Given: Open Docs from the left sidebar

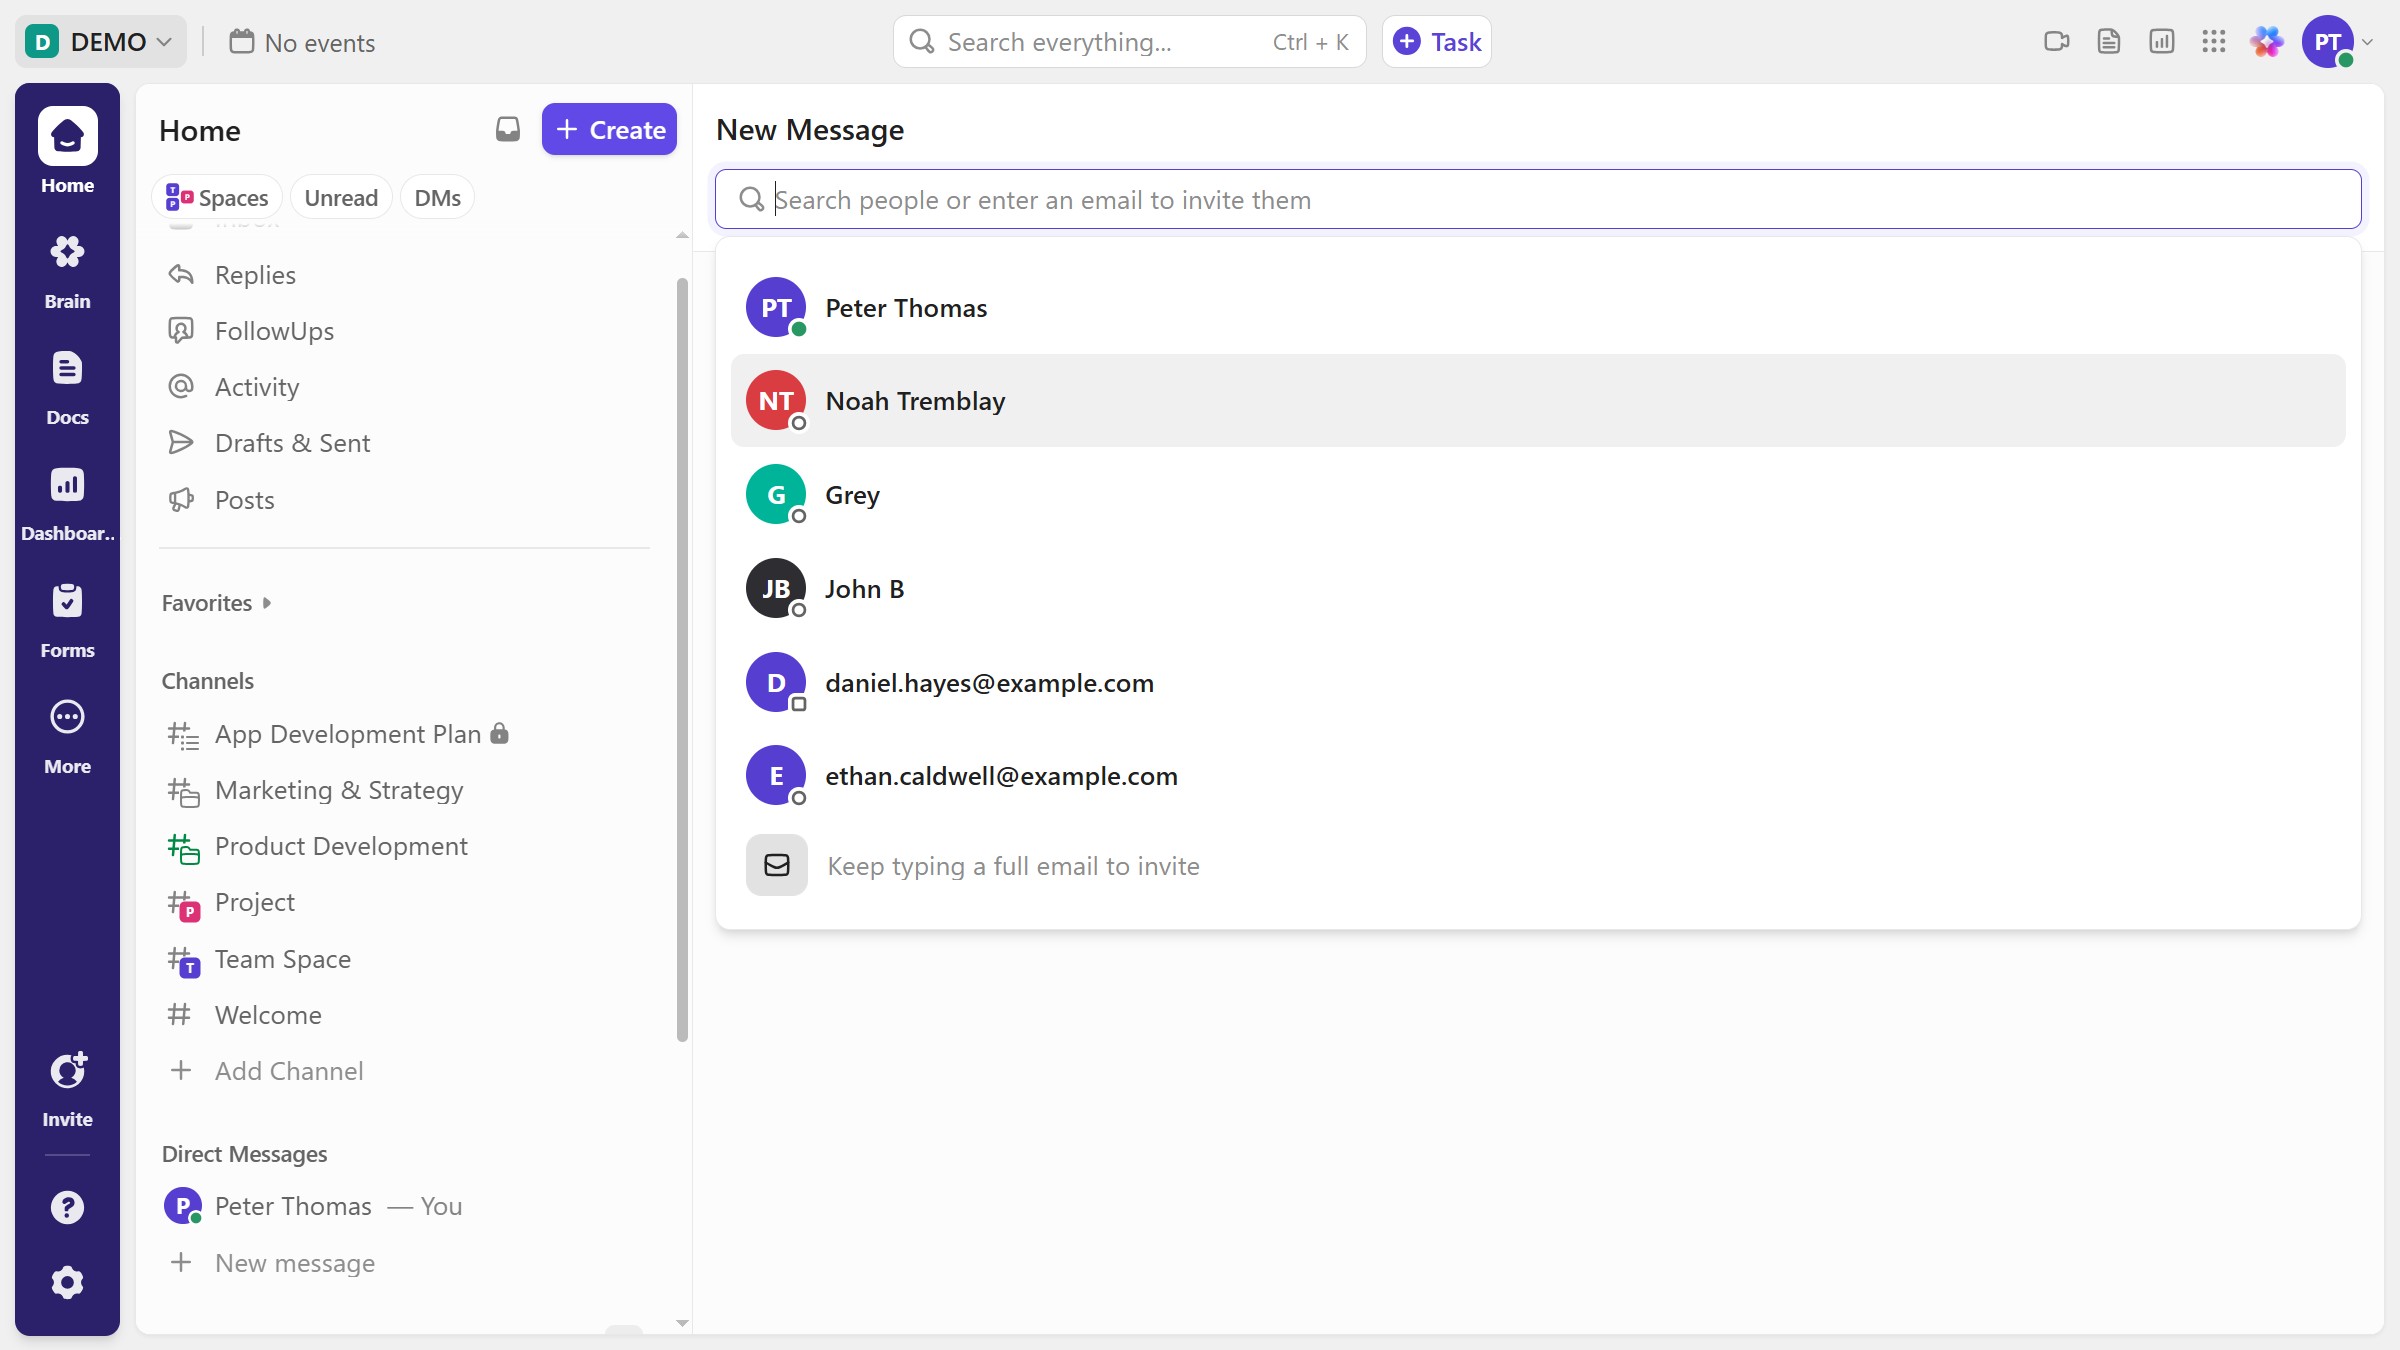Looking at the screenshot, I should pyautogui.click(x=67, y=387).
